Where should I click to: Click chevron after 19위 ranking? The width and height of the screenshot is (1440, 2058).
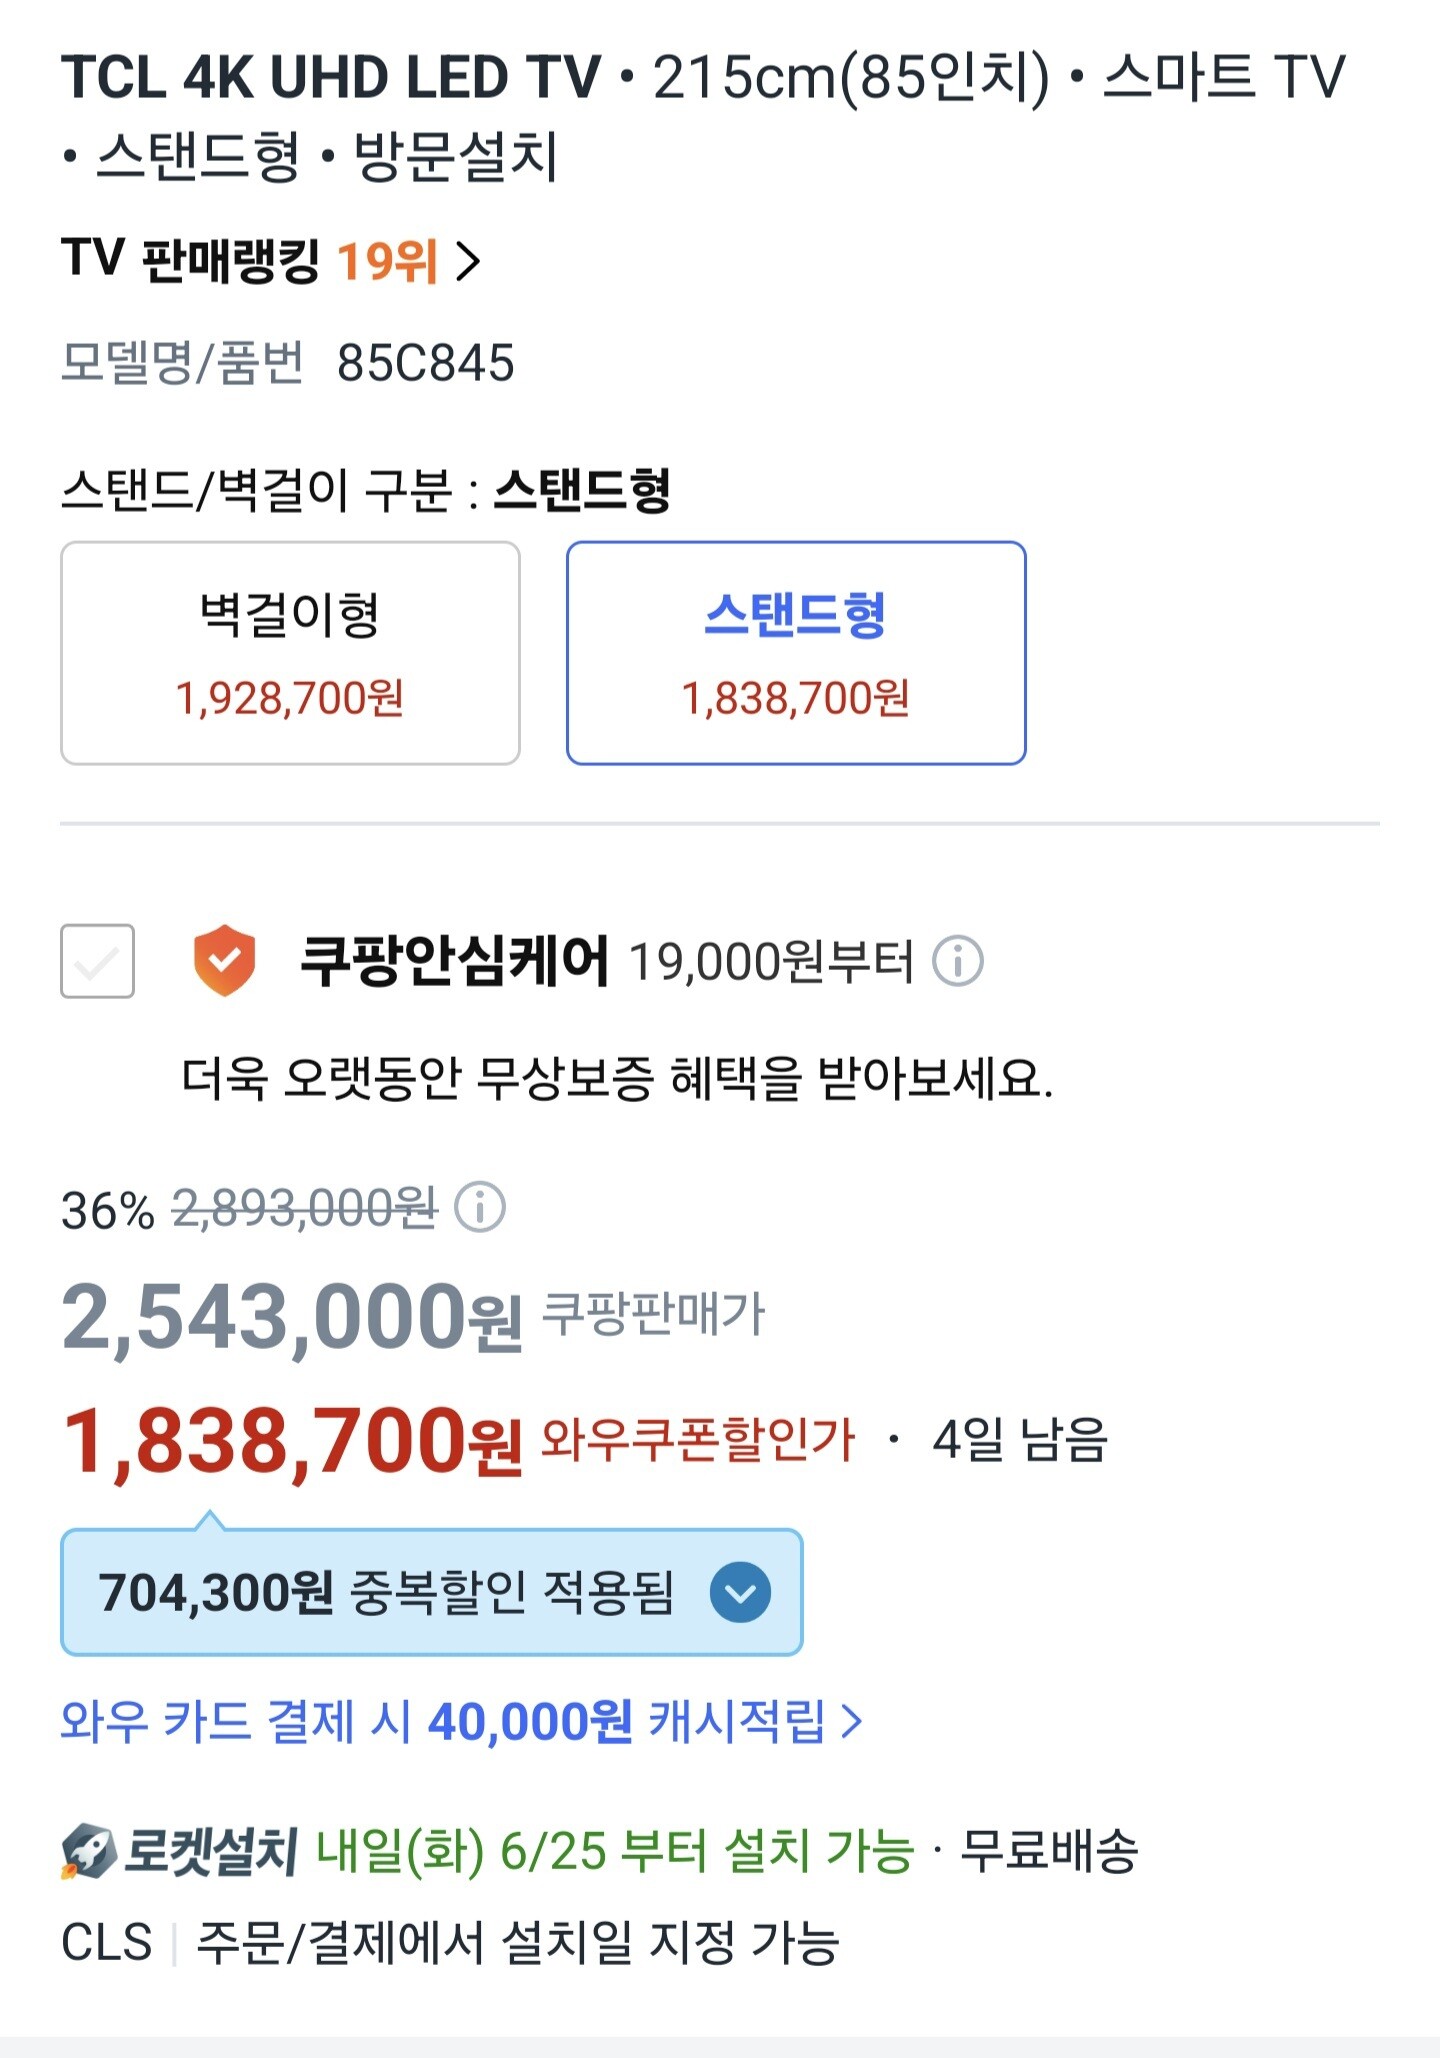tap(468, 262)
